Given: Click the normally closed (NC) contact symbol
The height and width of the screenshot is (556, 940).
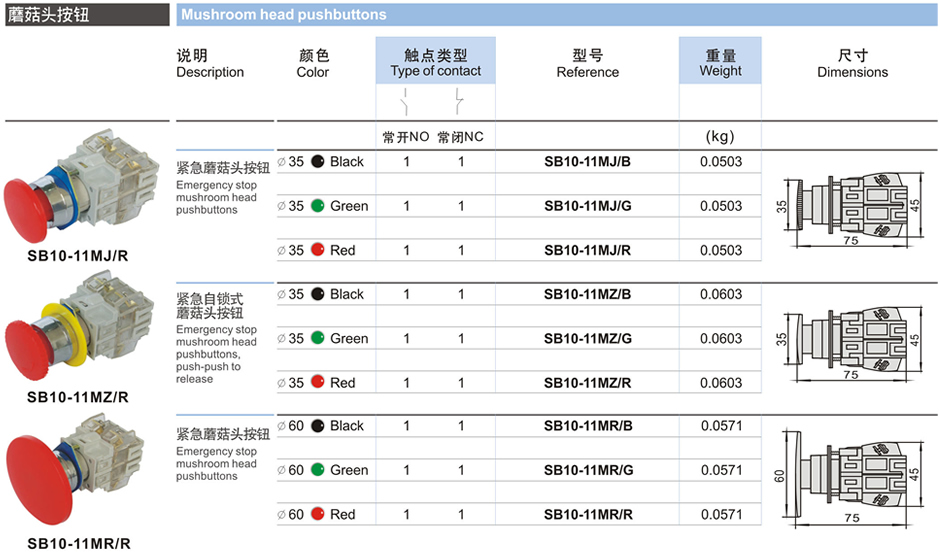Looking at the screenshot, I should click(x=459, y=102).
